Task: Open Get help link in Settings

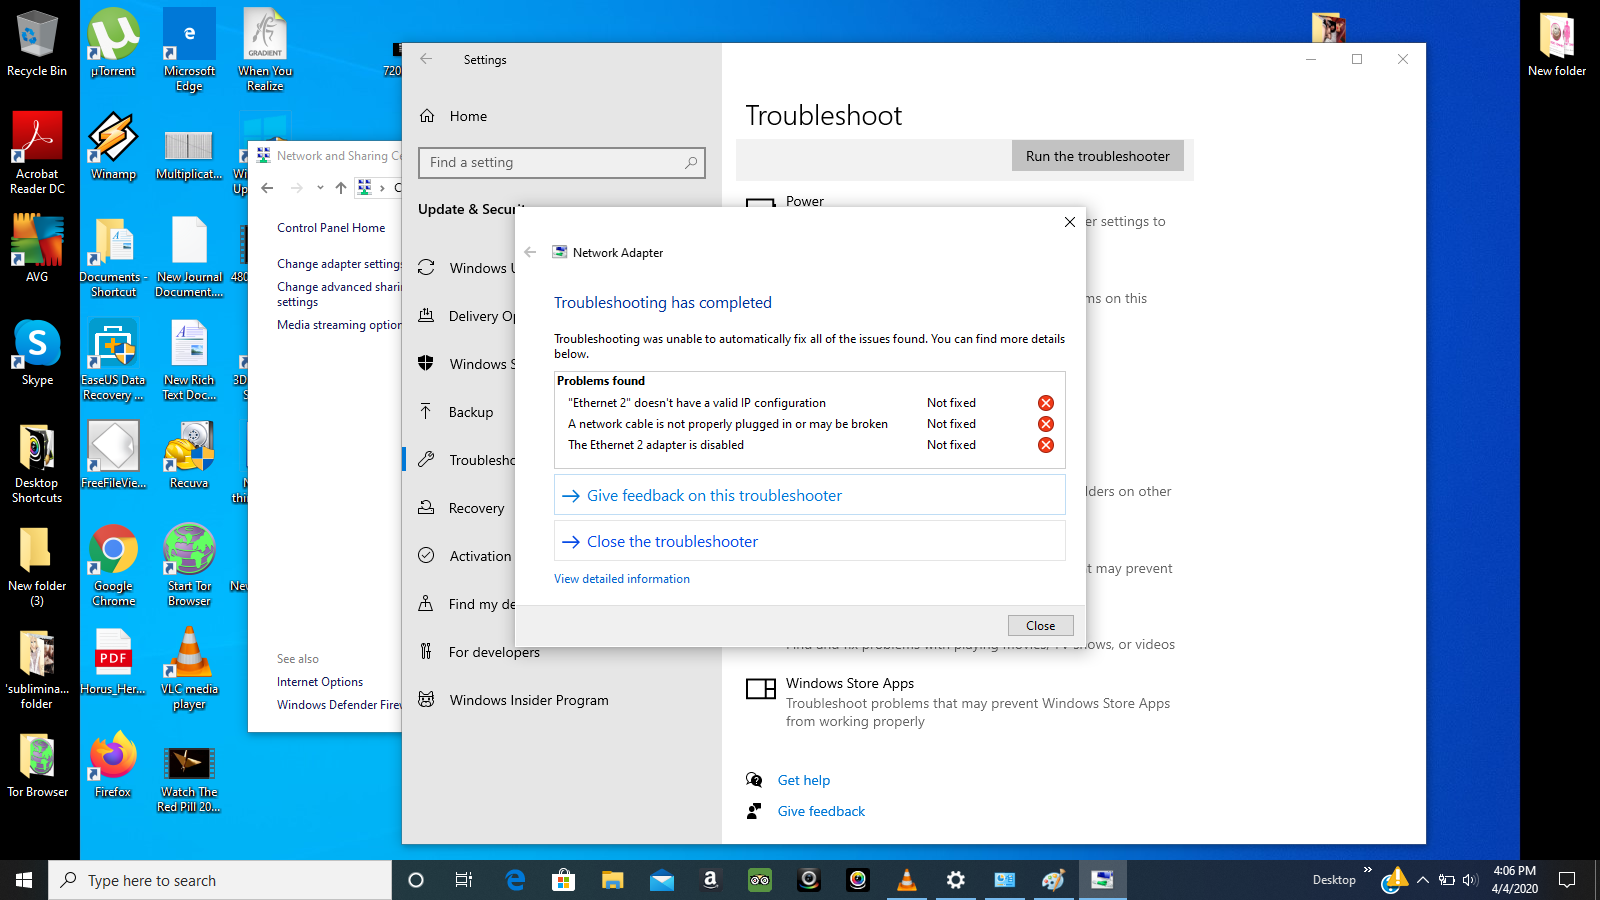Action: click(x=804, y=780)
